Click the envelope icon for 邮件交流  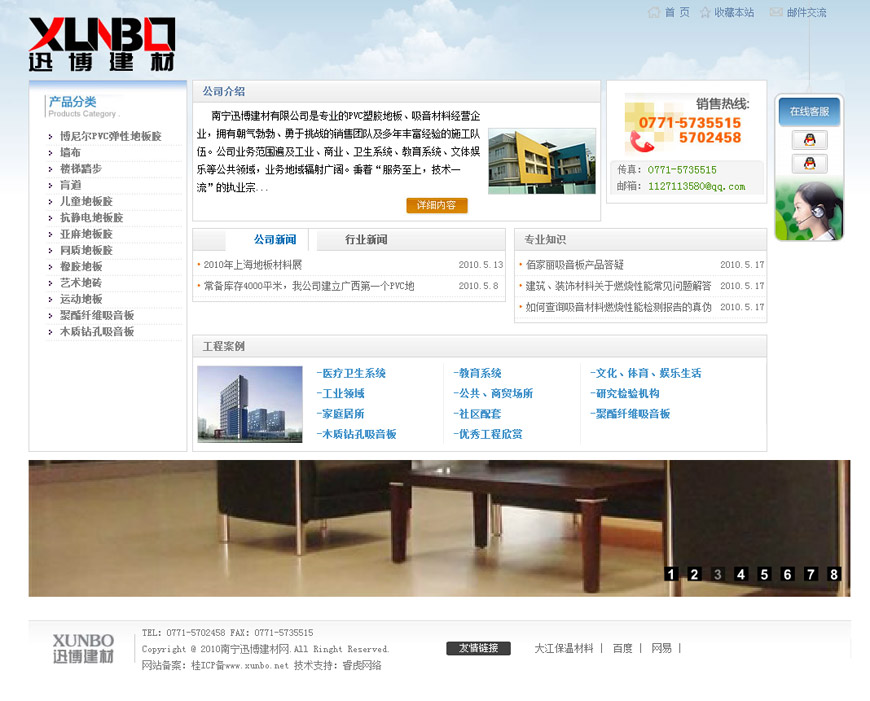tap(776, 13)
